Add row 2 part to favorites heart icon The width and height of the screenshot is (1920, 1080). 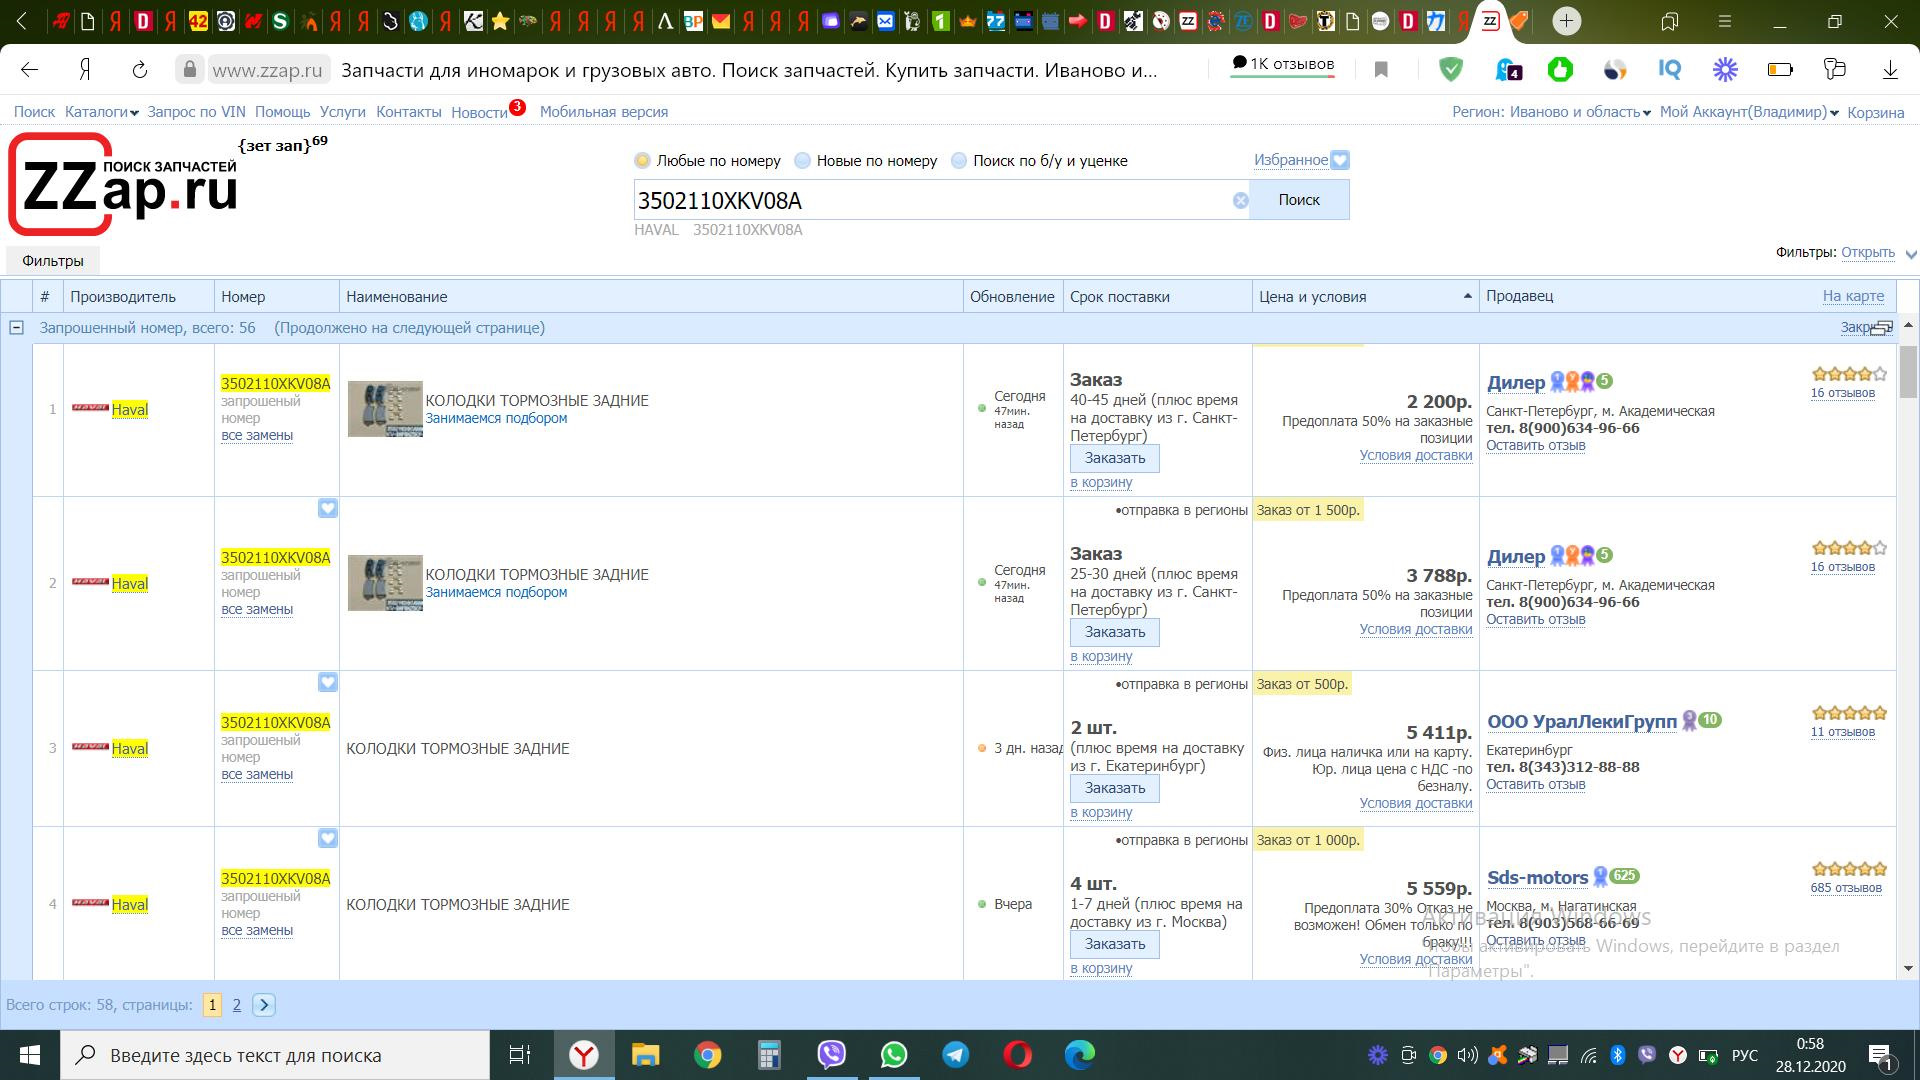328,508
